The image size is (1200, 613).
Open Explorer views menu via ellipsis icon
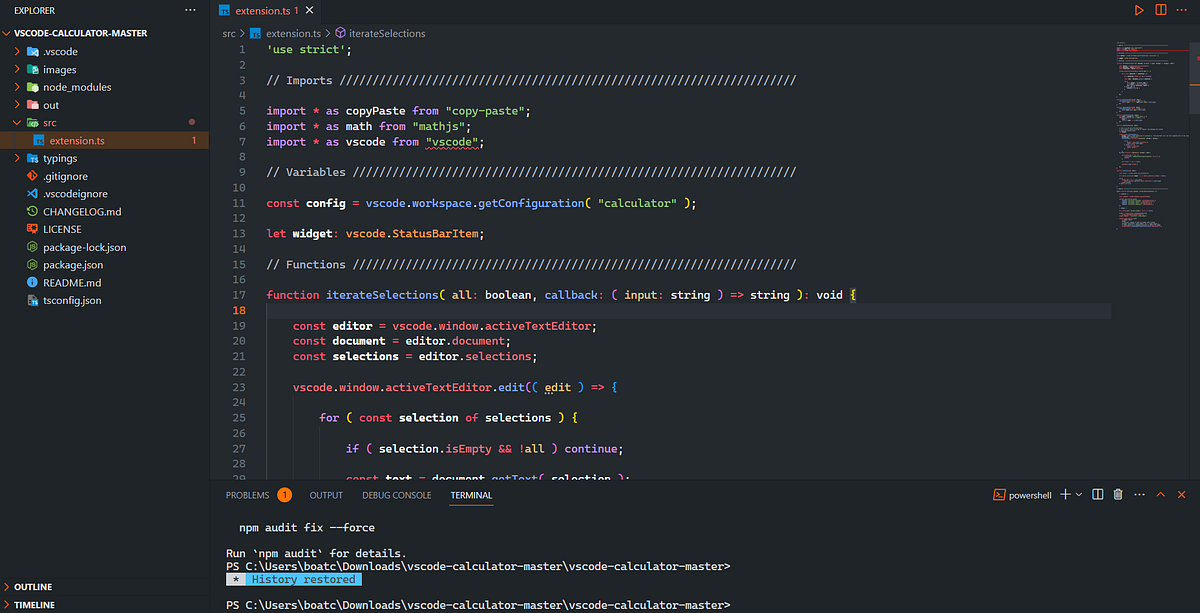coord(190,9)
